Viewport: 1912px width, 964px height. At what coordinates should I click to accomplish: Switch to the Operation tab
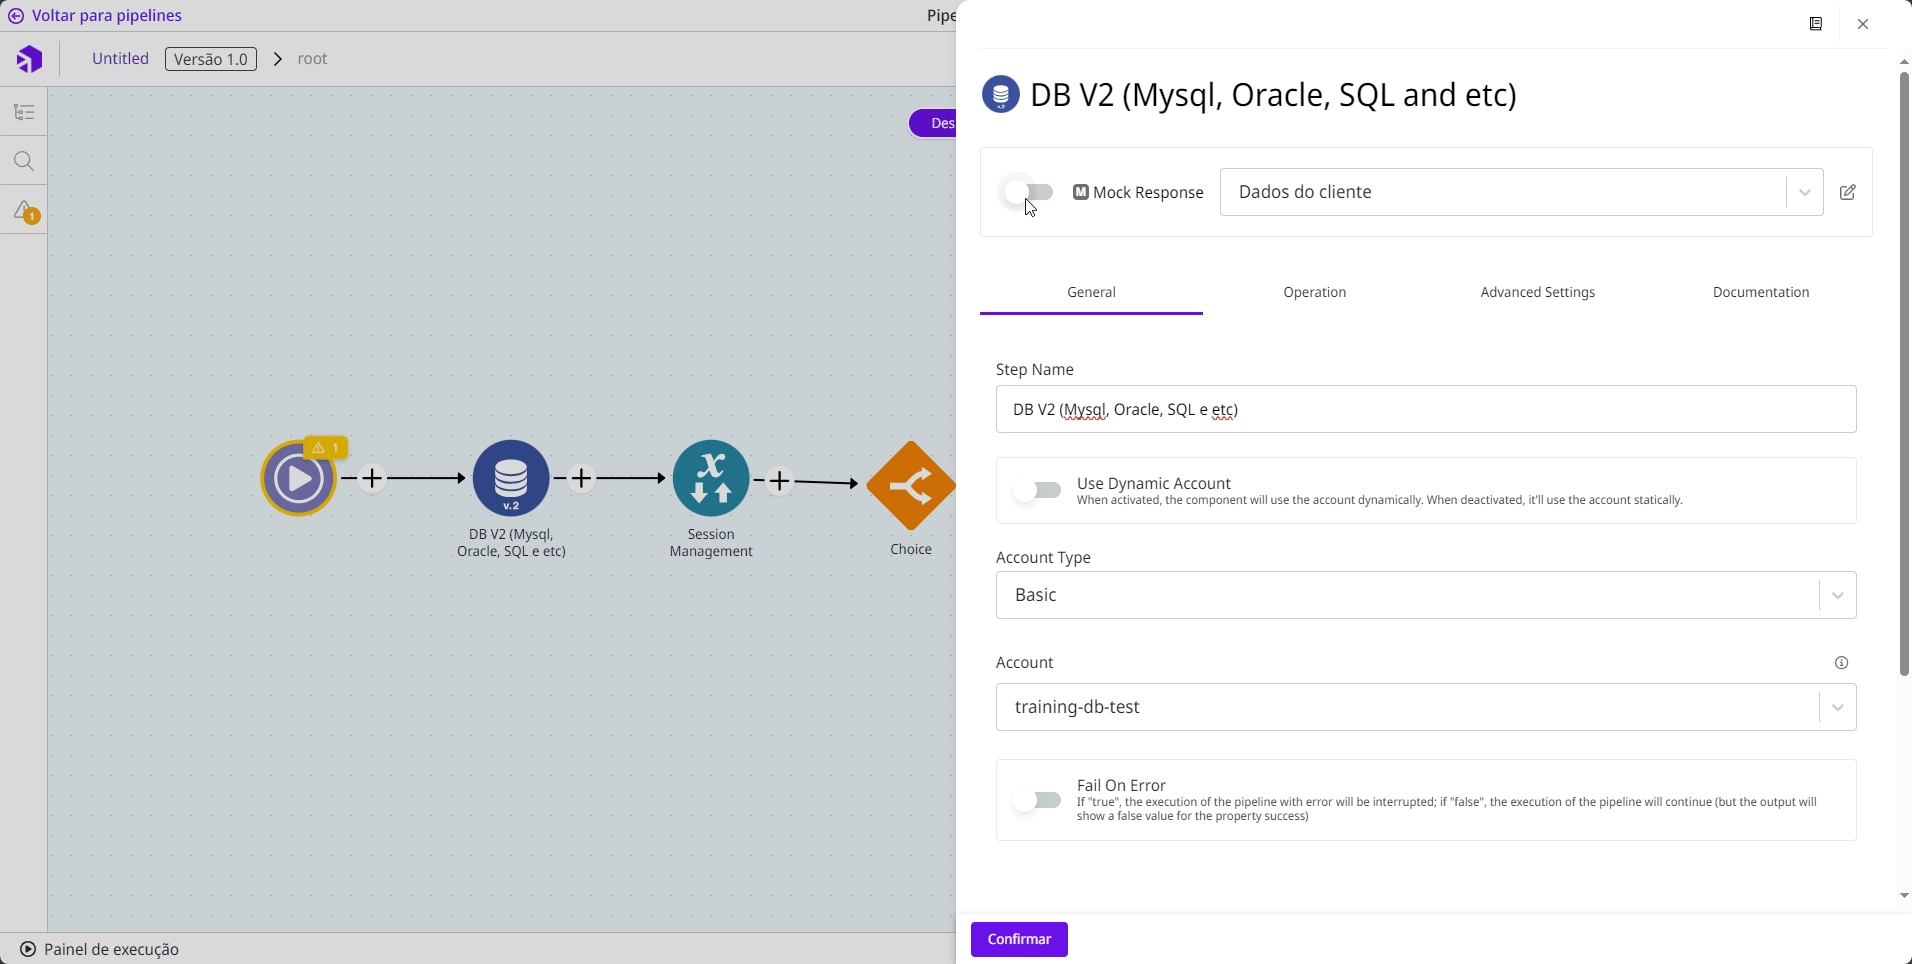coord(1314,292)
